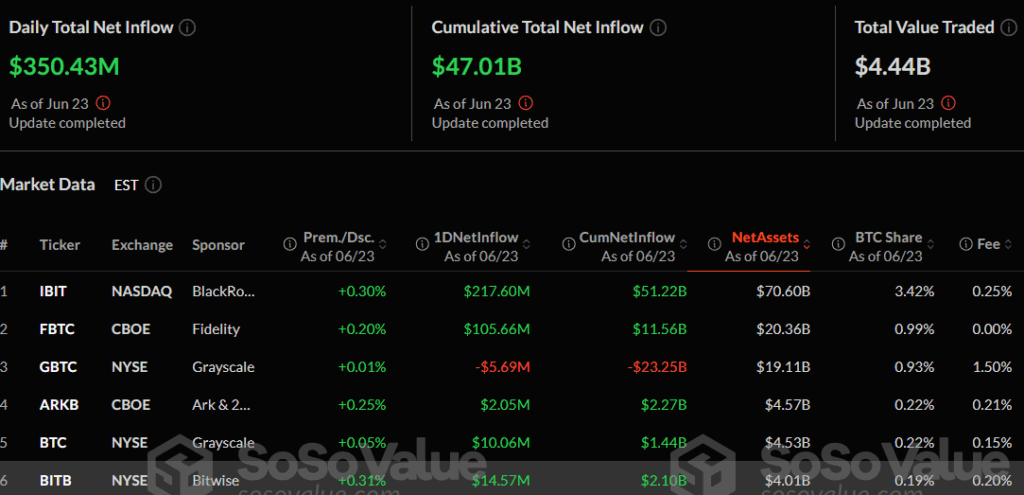Click info icon beside Daily Total Net Inflow
Image resolution: width=1024 pixels, height=495 pixels.
(187, 28)
